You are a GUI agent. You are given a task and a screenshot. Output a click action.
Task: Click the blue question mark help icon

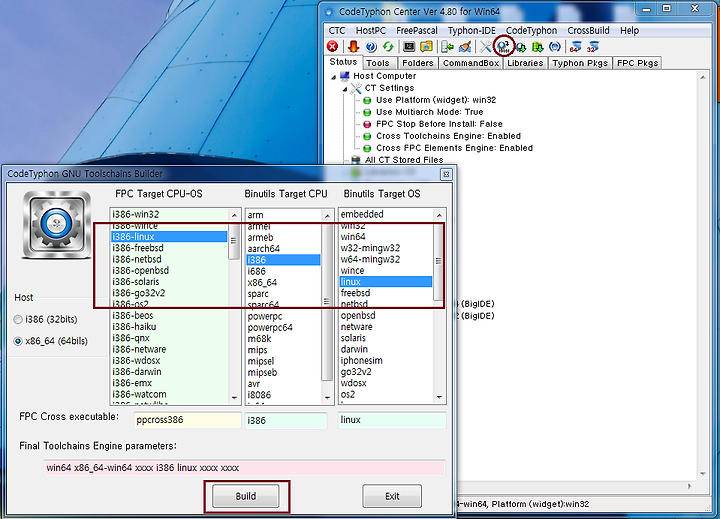tap(371, 46)
